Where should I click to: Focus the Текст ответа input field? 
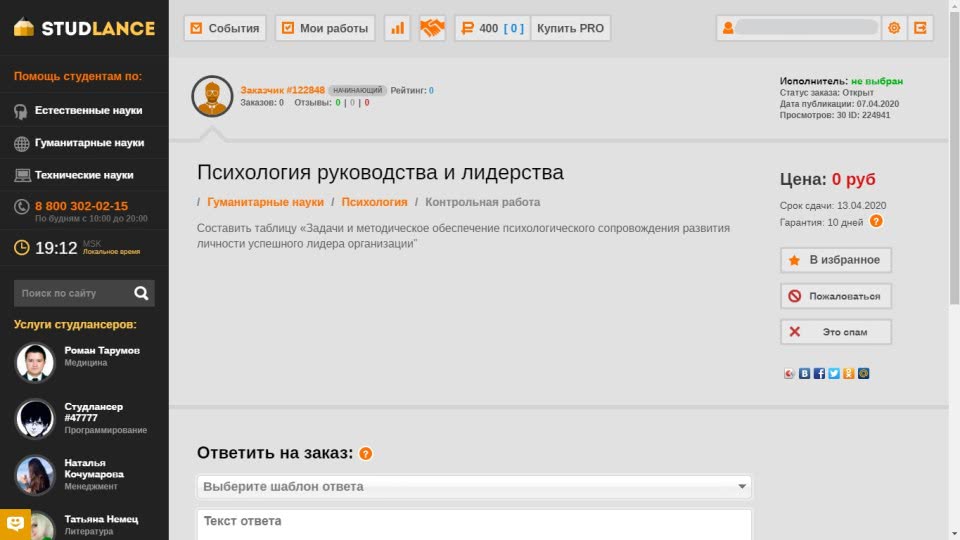coord(474,524)
